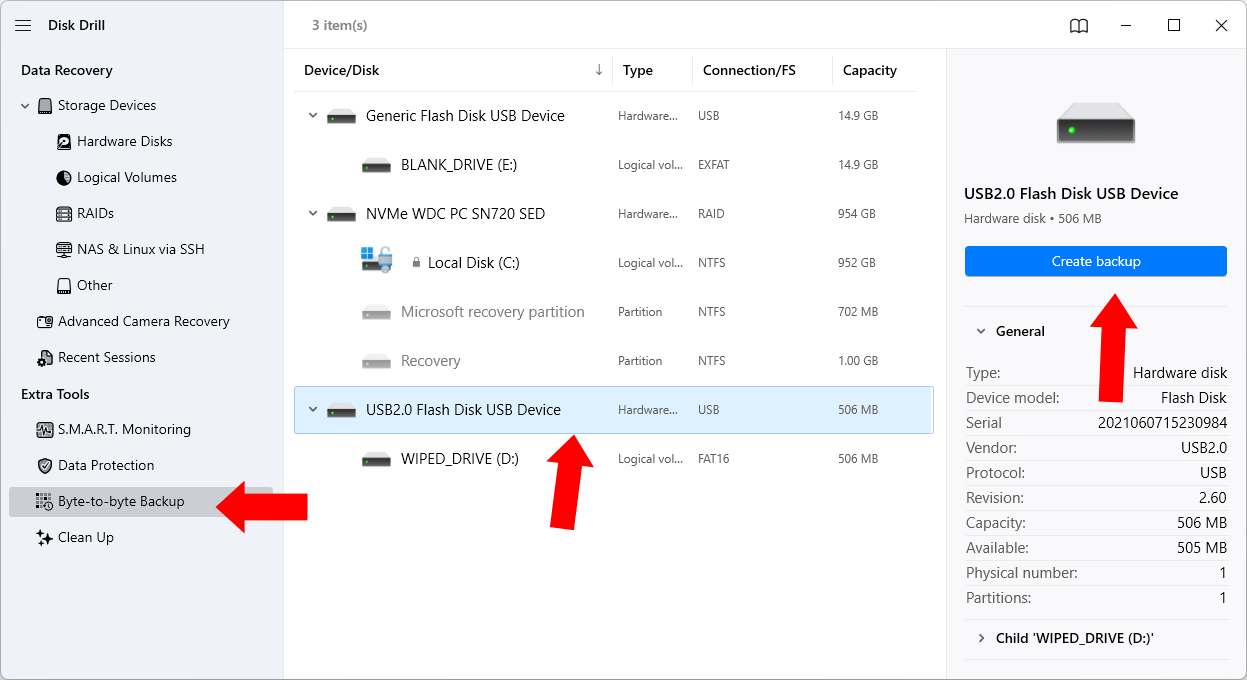Launch the Clean Up tool
Screen dimensions: 1247x680
[85, 537]
